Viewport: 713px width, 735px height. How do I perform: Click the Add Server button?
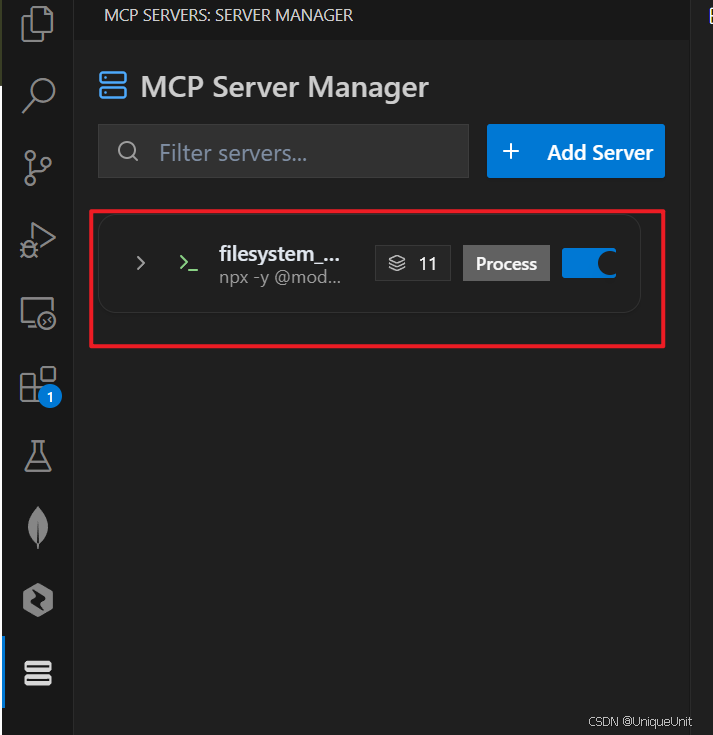pos(576,151)
